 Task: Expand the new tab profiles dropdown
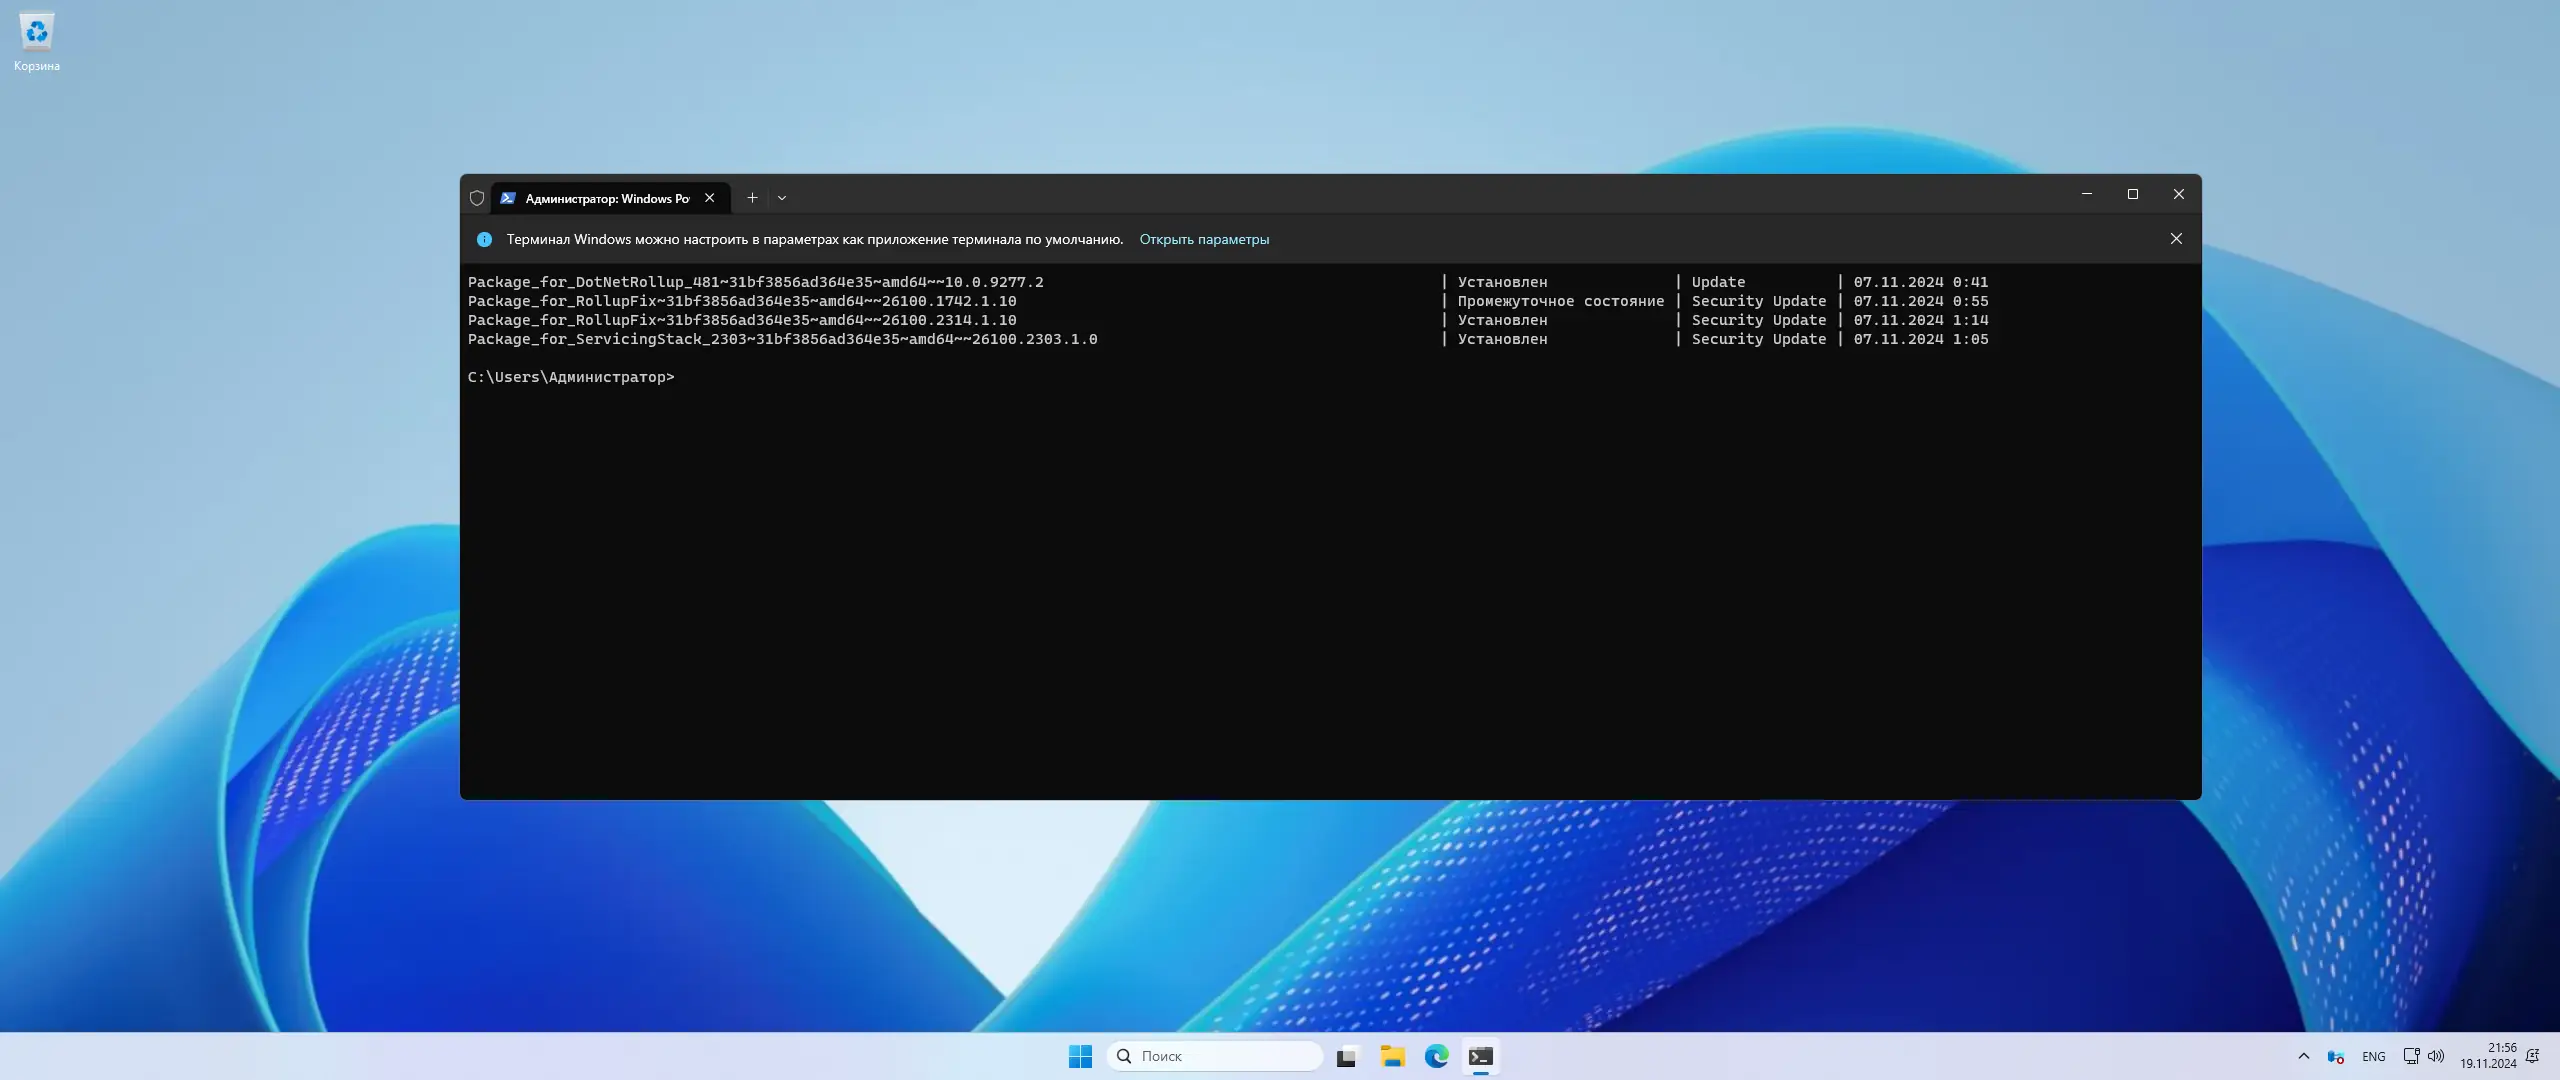pos(782,198)
